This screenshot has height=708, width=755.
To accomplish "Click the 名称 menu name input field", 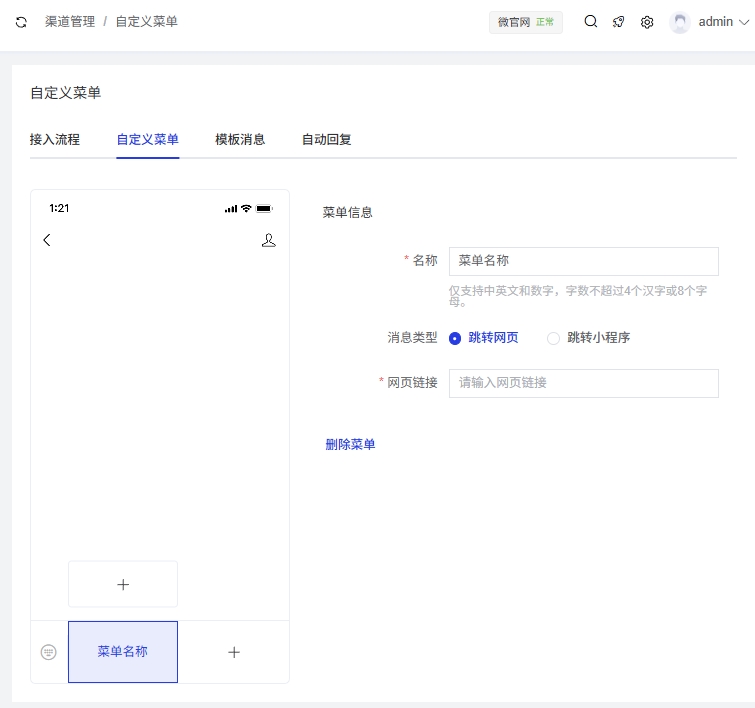I will [583, 261].
